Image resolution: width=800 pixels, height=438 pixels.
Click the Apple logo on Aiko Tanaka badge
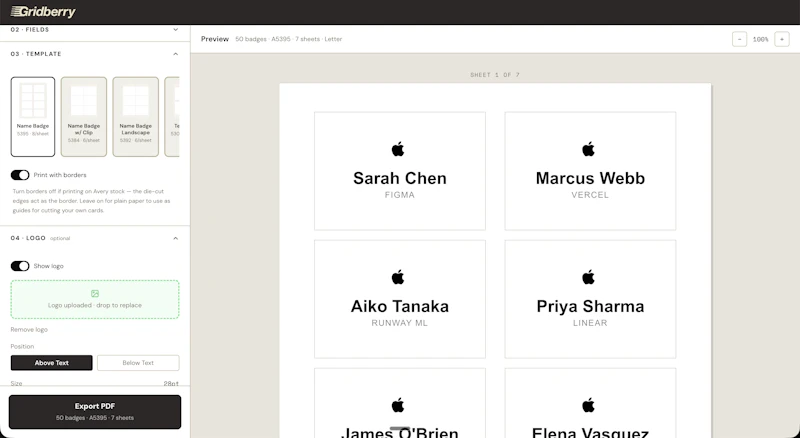coord(398,277)
